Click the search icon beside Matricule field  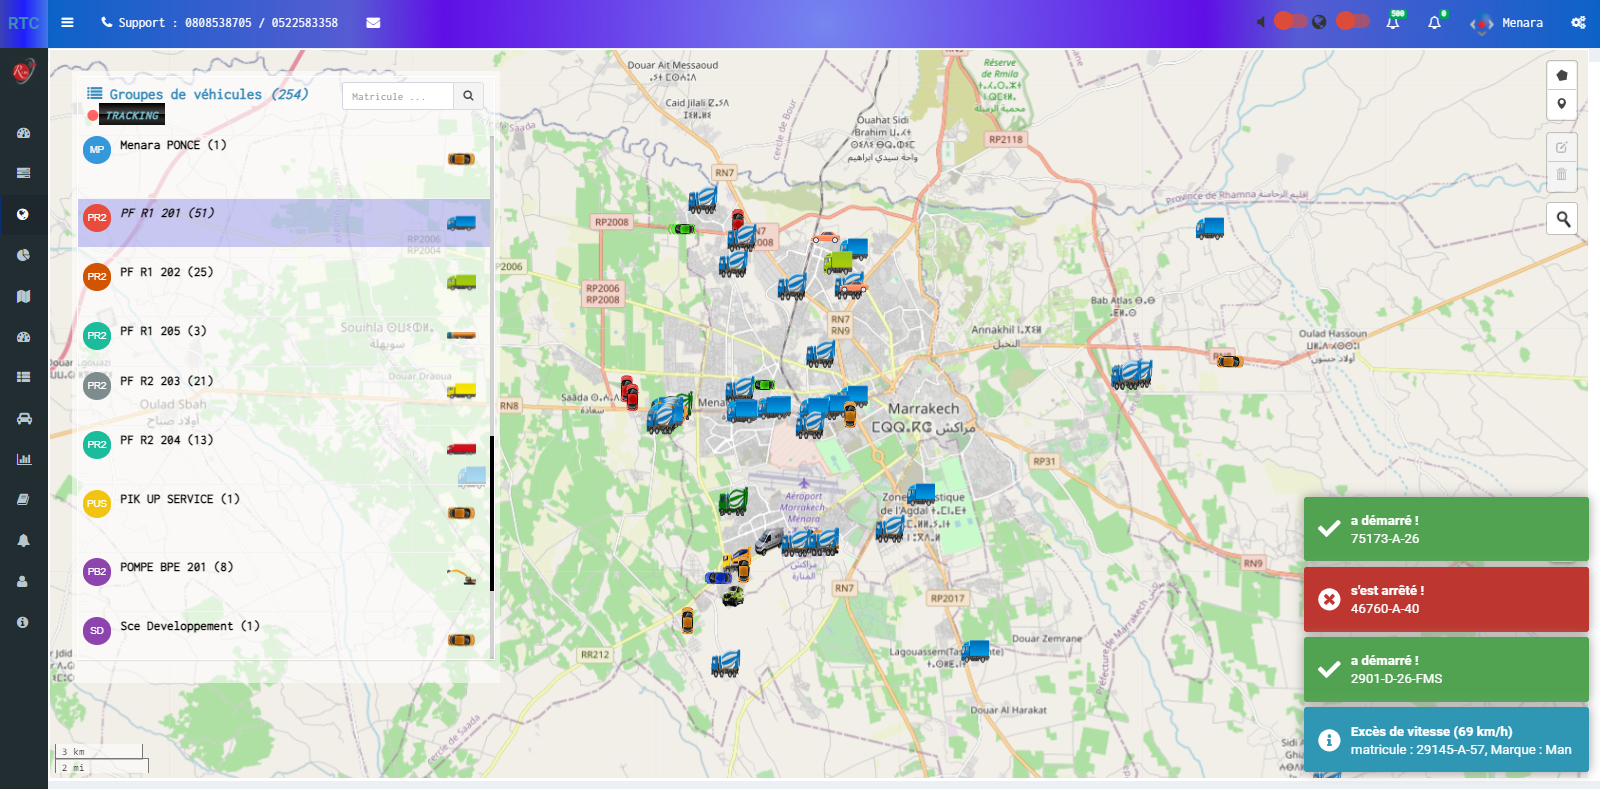tap(468, 96)
